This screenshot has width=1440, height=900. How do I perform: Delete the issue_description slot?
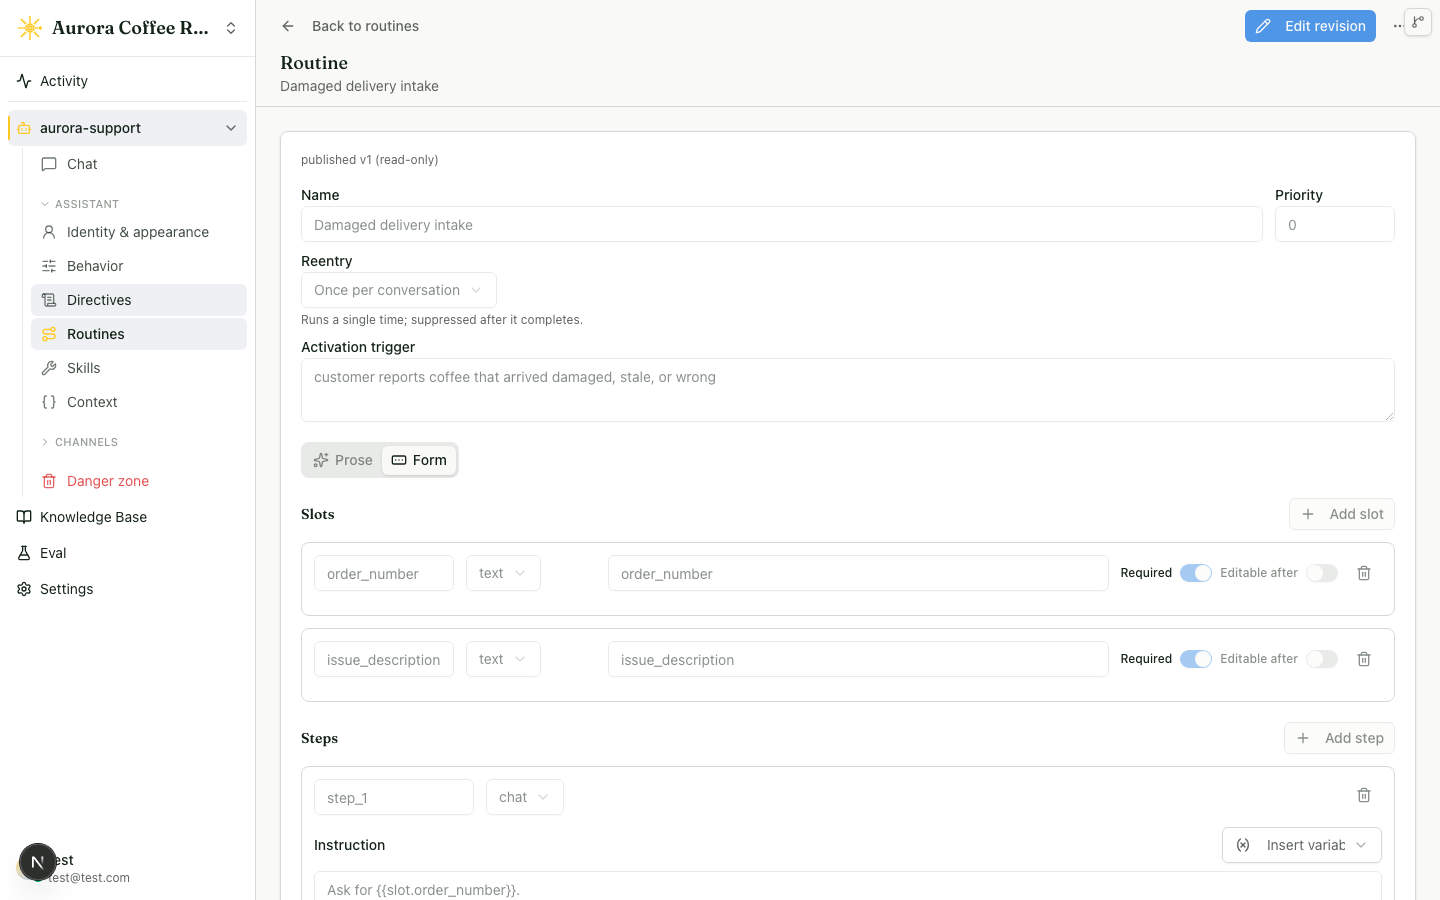(x=1364, y=659)
